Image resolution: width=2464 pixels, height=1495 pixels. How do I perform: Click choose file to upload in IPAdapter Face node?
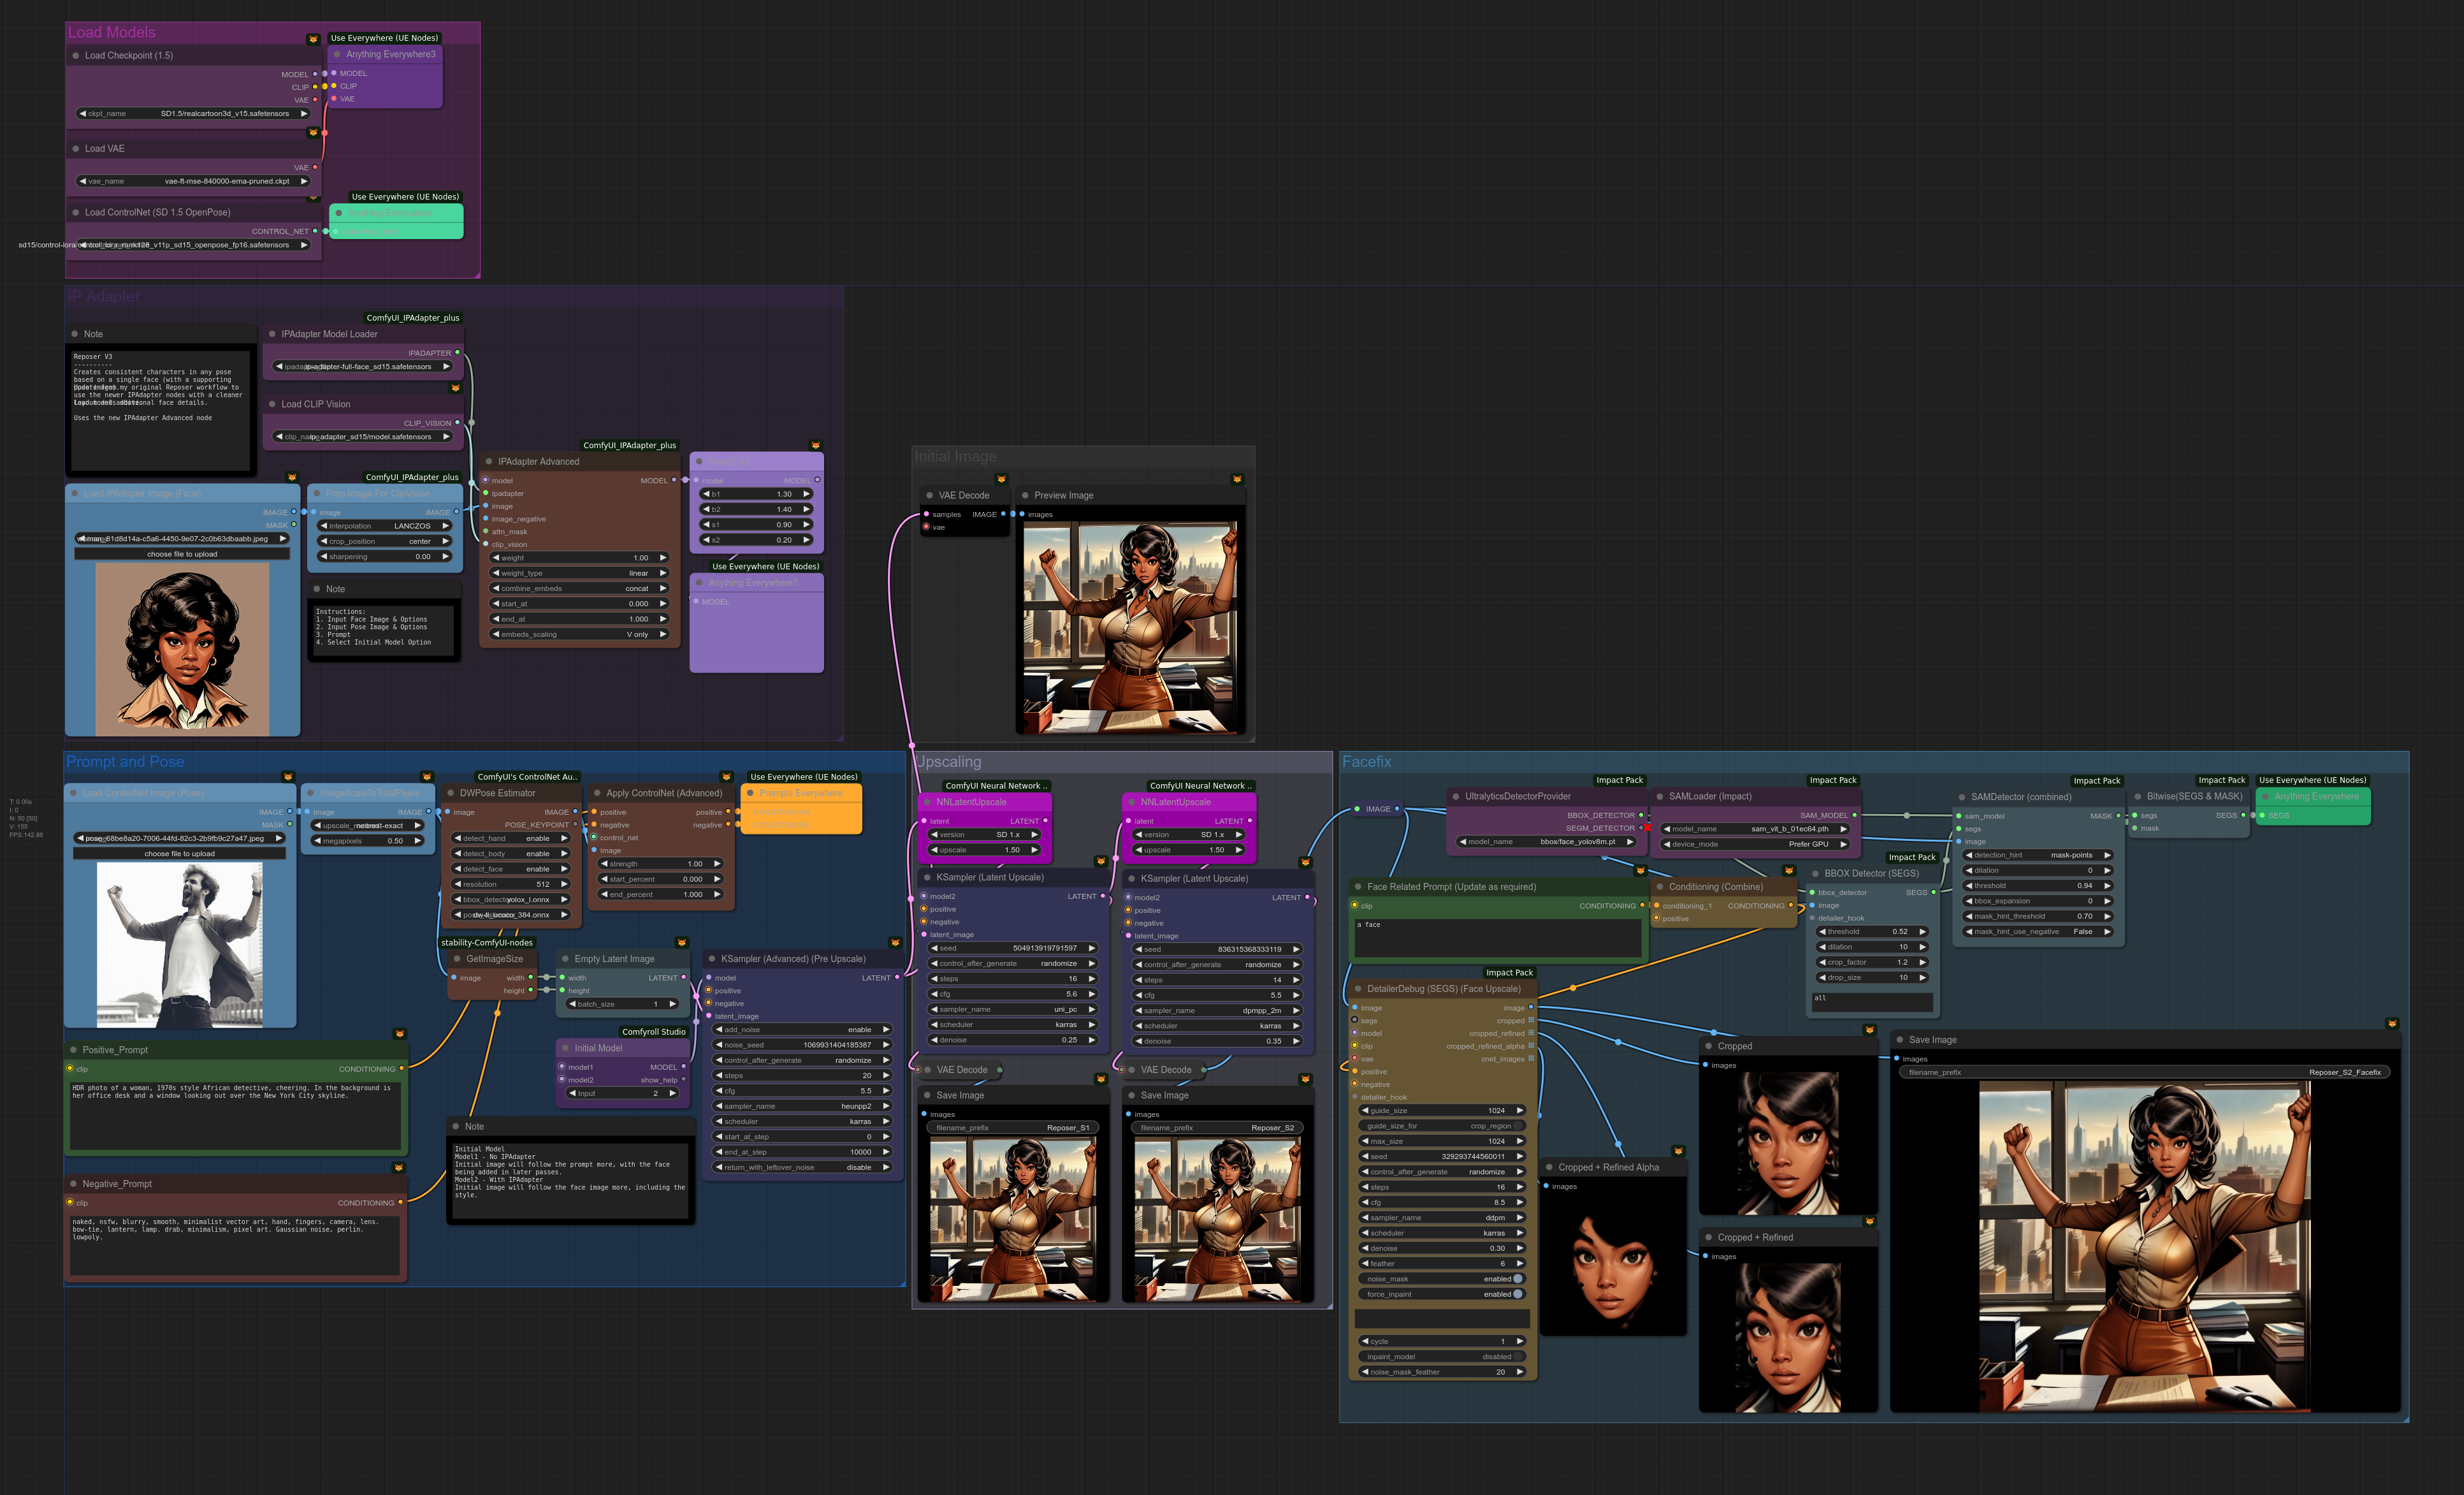click(x=182, y=554)
